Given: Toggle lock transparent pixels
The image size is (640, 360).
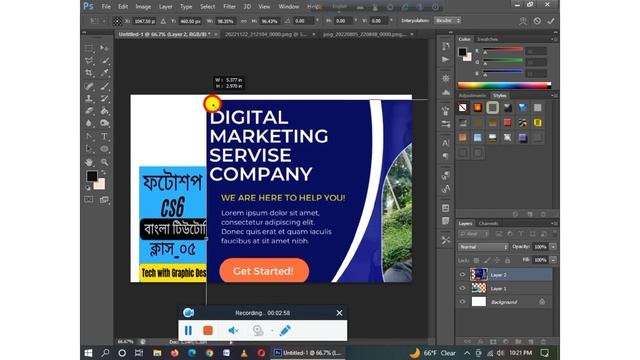Looking at the screenshot, I should click(476, 260).
